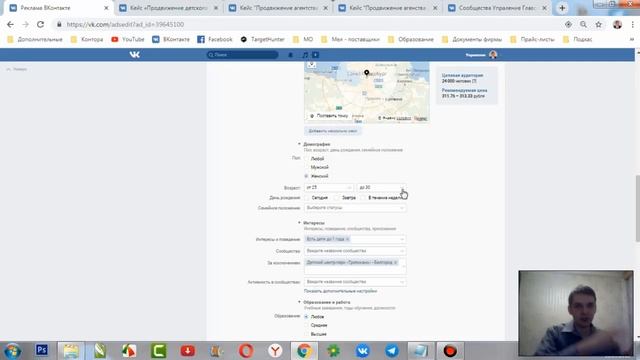This screenshot has height=360, width=640.
Task: Open the marital status dropdown
Action: [x=355, y=208]
